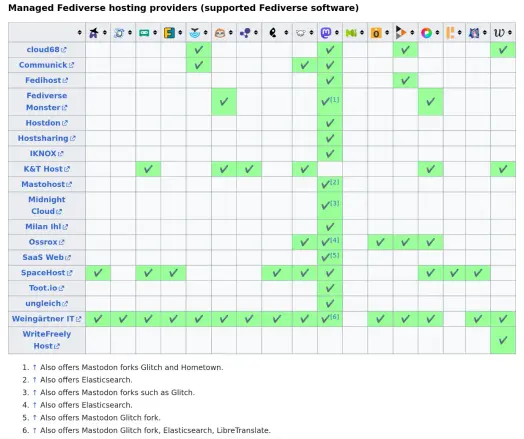
Task: Sort by the Mastodon column arrows
Action: 337,32
